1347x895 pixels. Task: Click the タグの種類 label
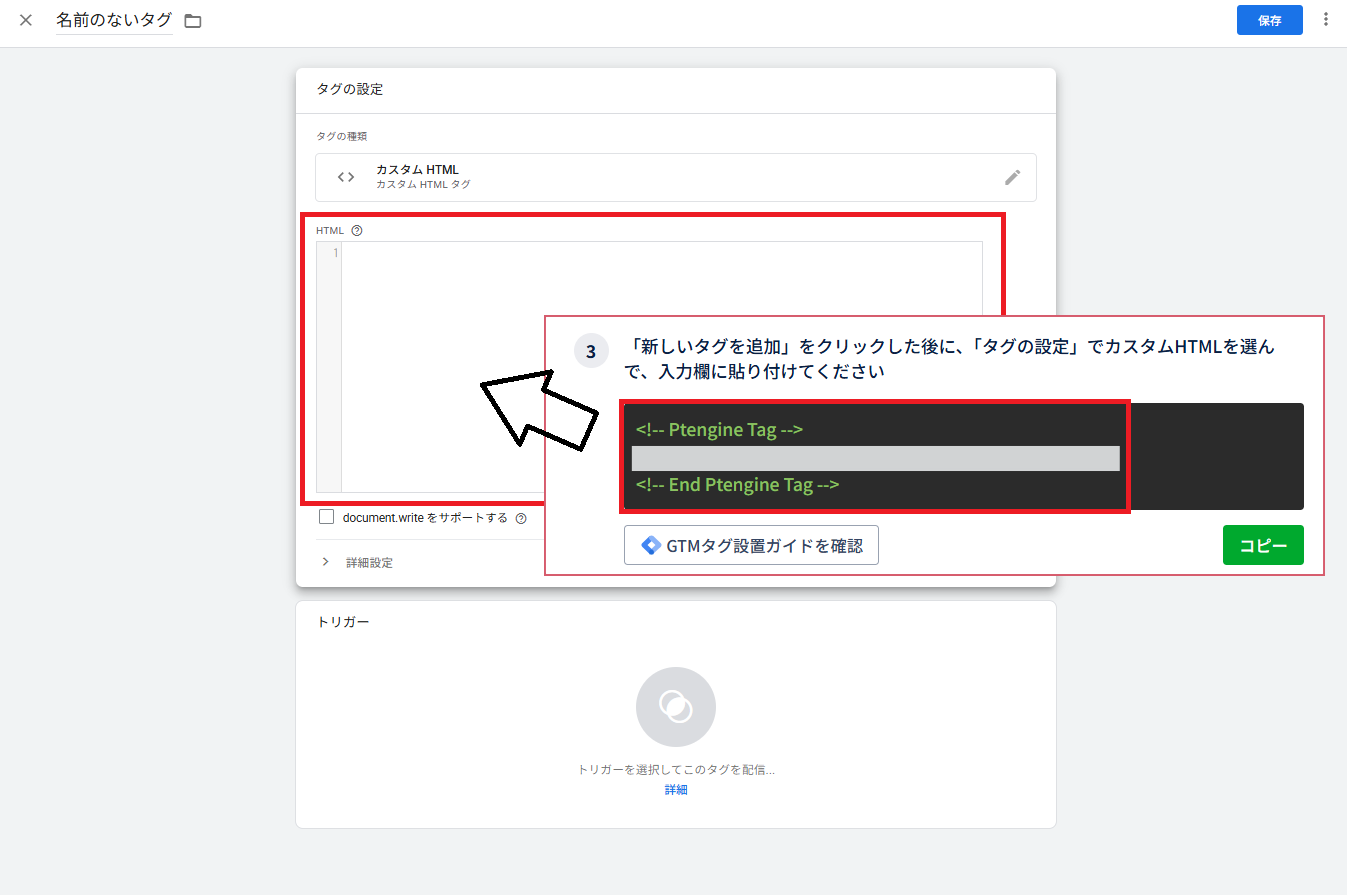click(342, 136)
